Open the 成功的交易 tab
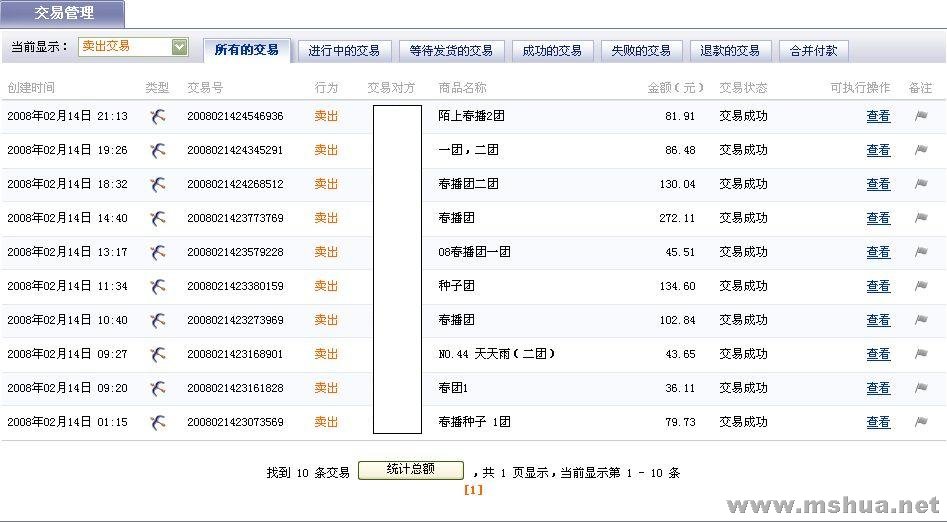The image size is (947, 522). tap(553, 51)
